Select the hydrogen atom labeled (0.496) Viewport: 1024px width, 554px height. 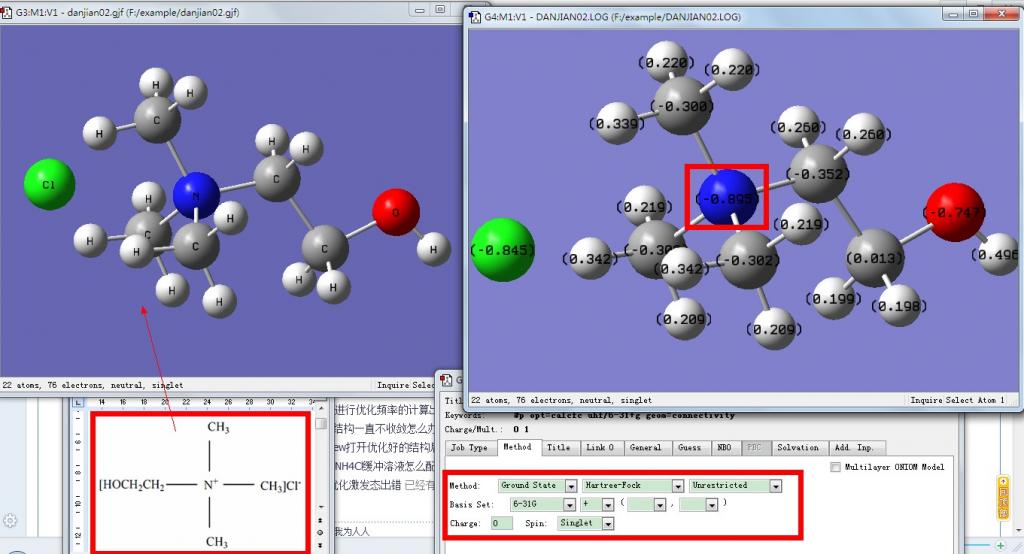pos(997,255)
